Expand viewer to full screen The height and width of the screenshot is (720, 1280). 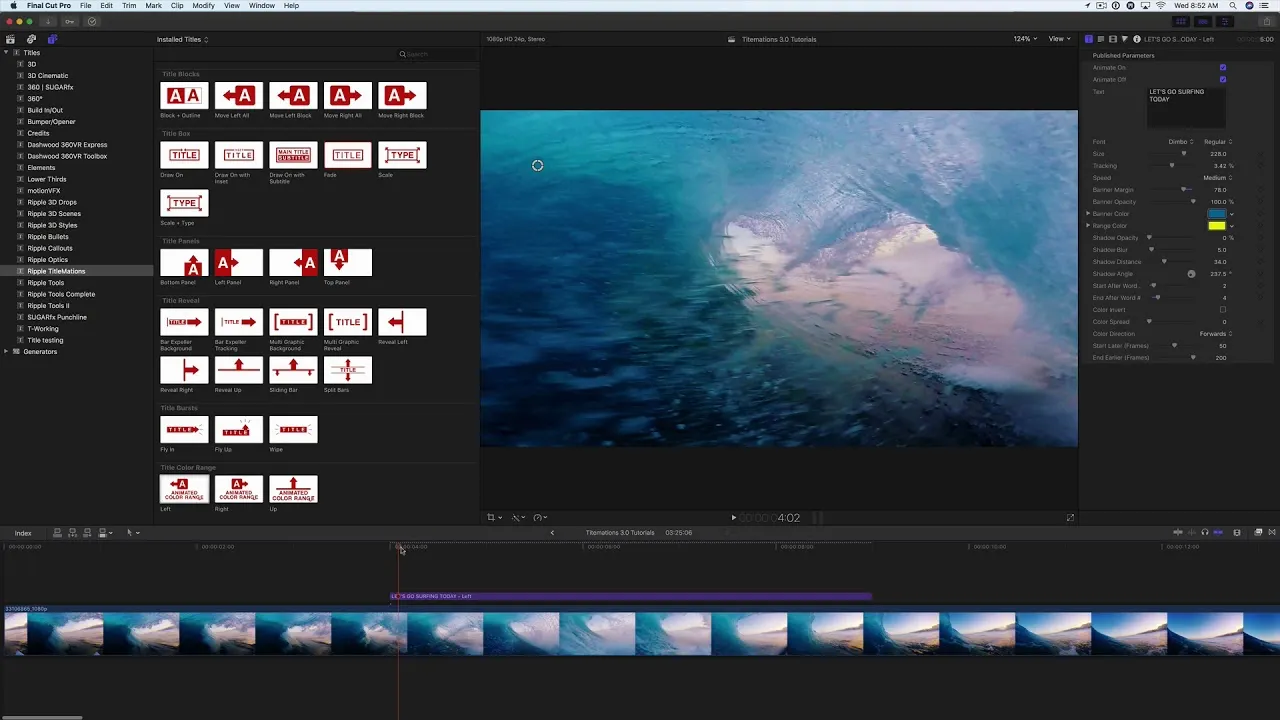click(1070, 518)
